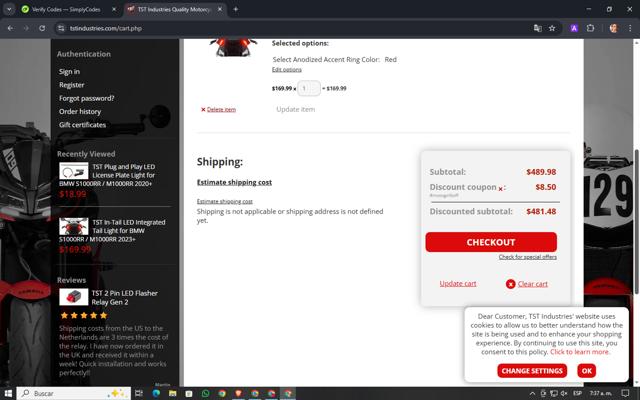Click Edit options under selected options

coord(287,69)
